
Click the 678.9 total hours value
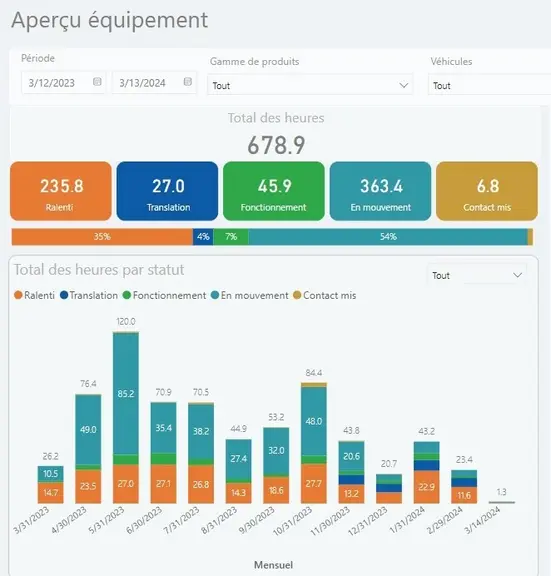click(x=276, y=145)
